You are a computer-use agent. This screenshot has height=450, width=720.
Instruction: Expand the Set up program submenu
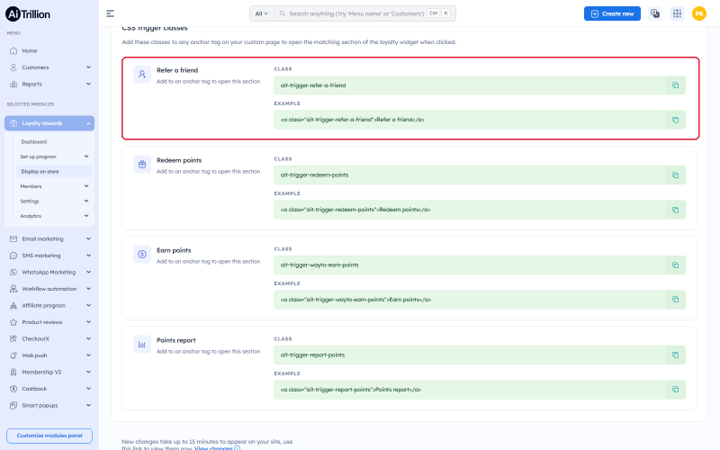pos(55,157)
